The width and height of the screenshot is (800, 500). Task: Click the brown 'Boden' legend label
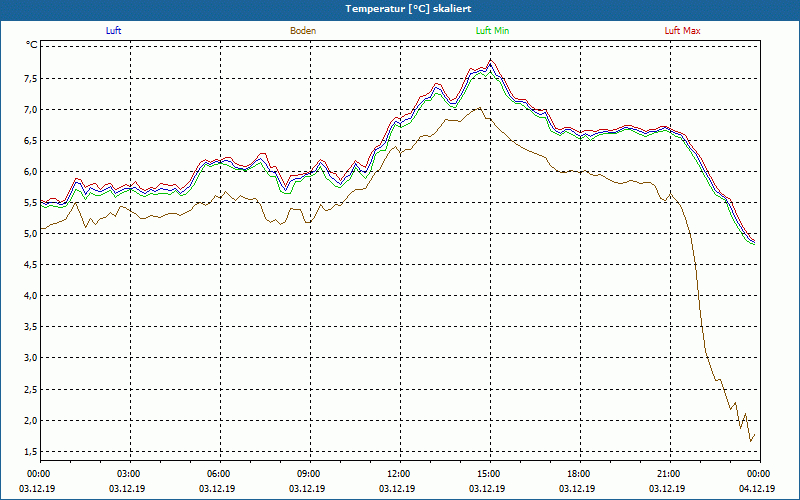click(303, 31)
